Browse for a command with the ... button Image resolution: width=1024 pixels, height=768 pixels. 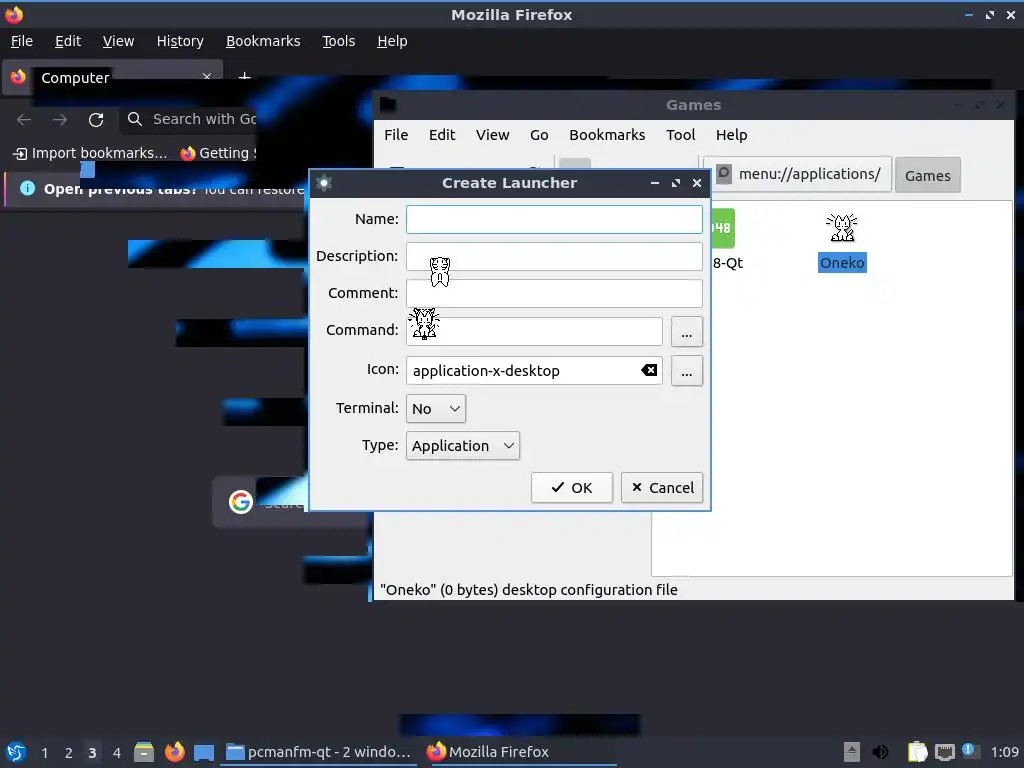(686, 332)
